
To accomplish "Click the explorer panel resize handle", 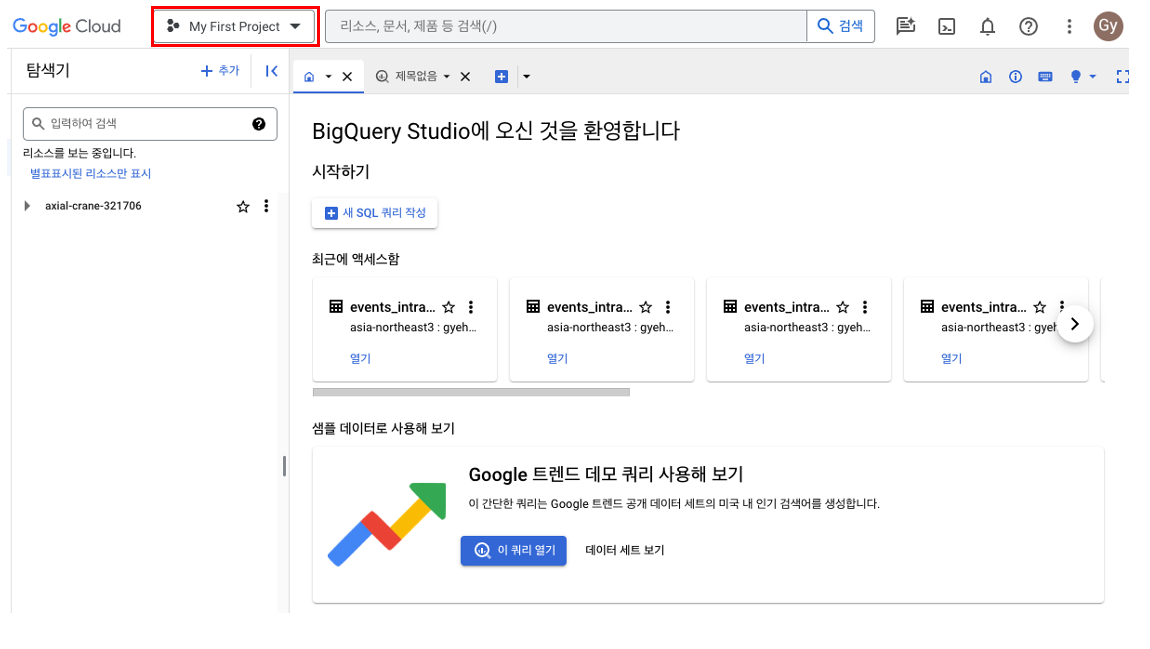I will coord(285,466).
